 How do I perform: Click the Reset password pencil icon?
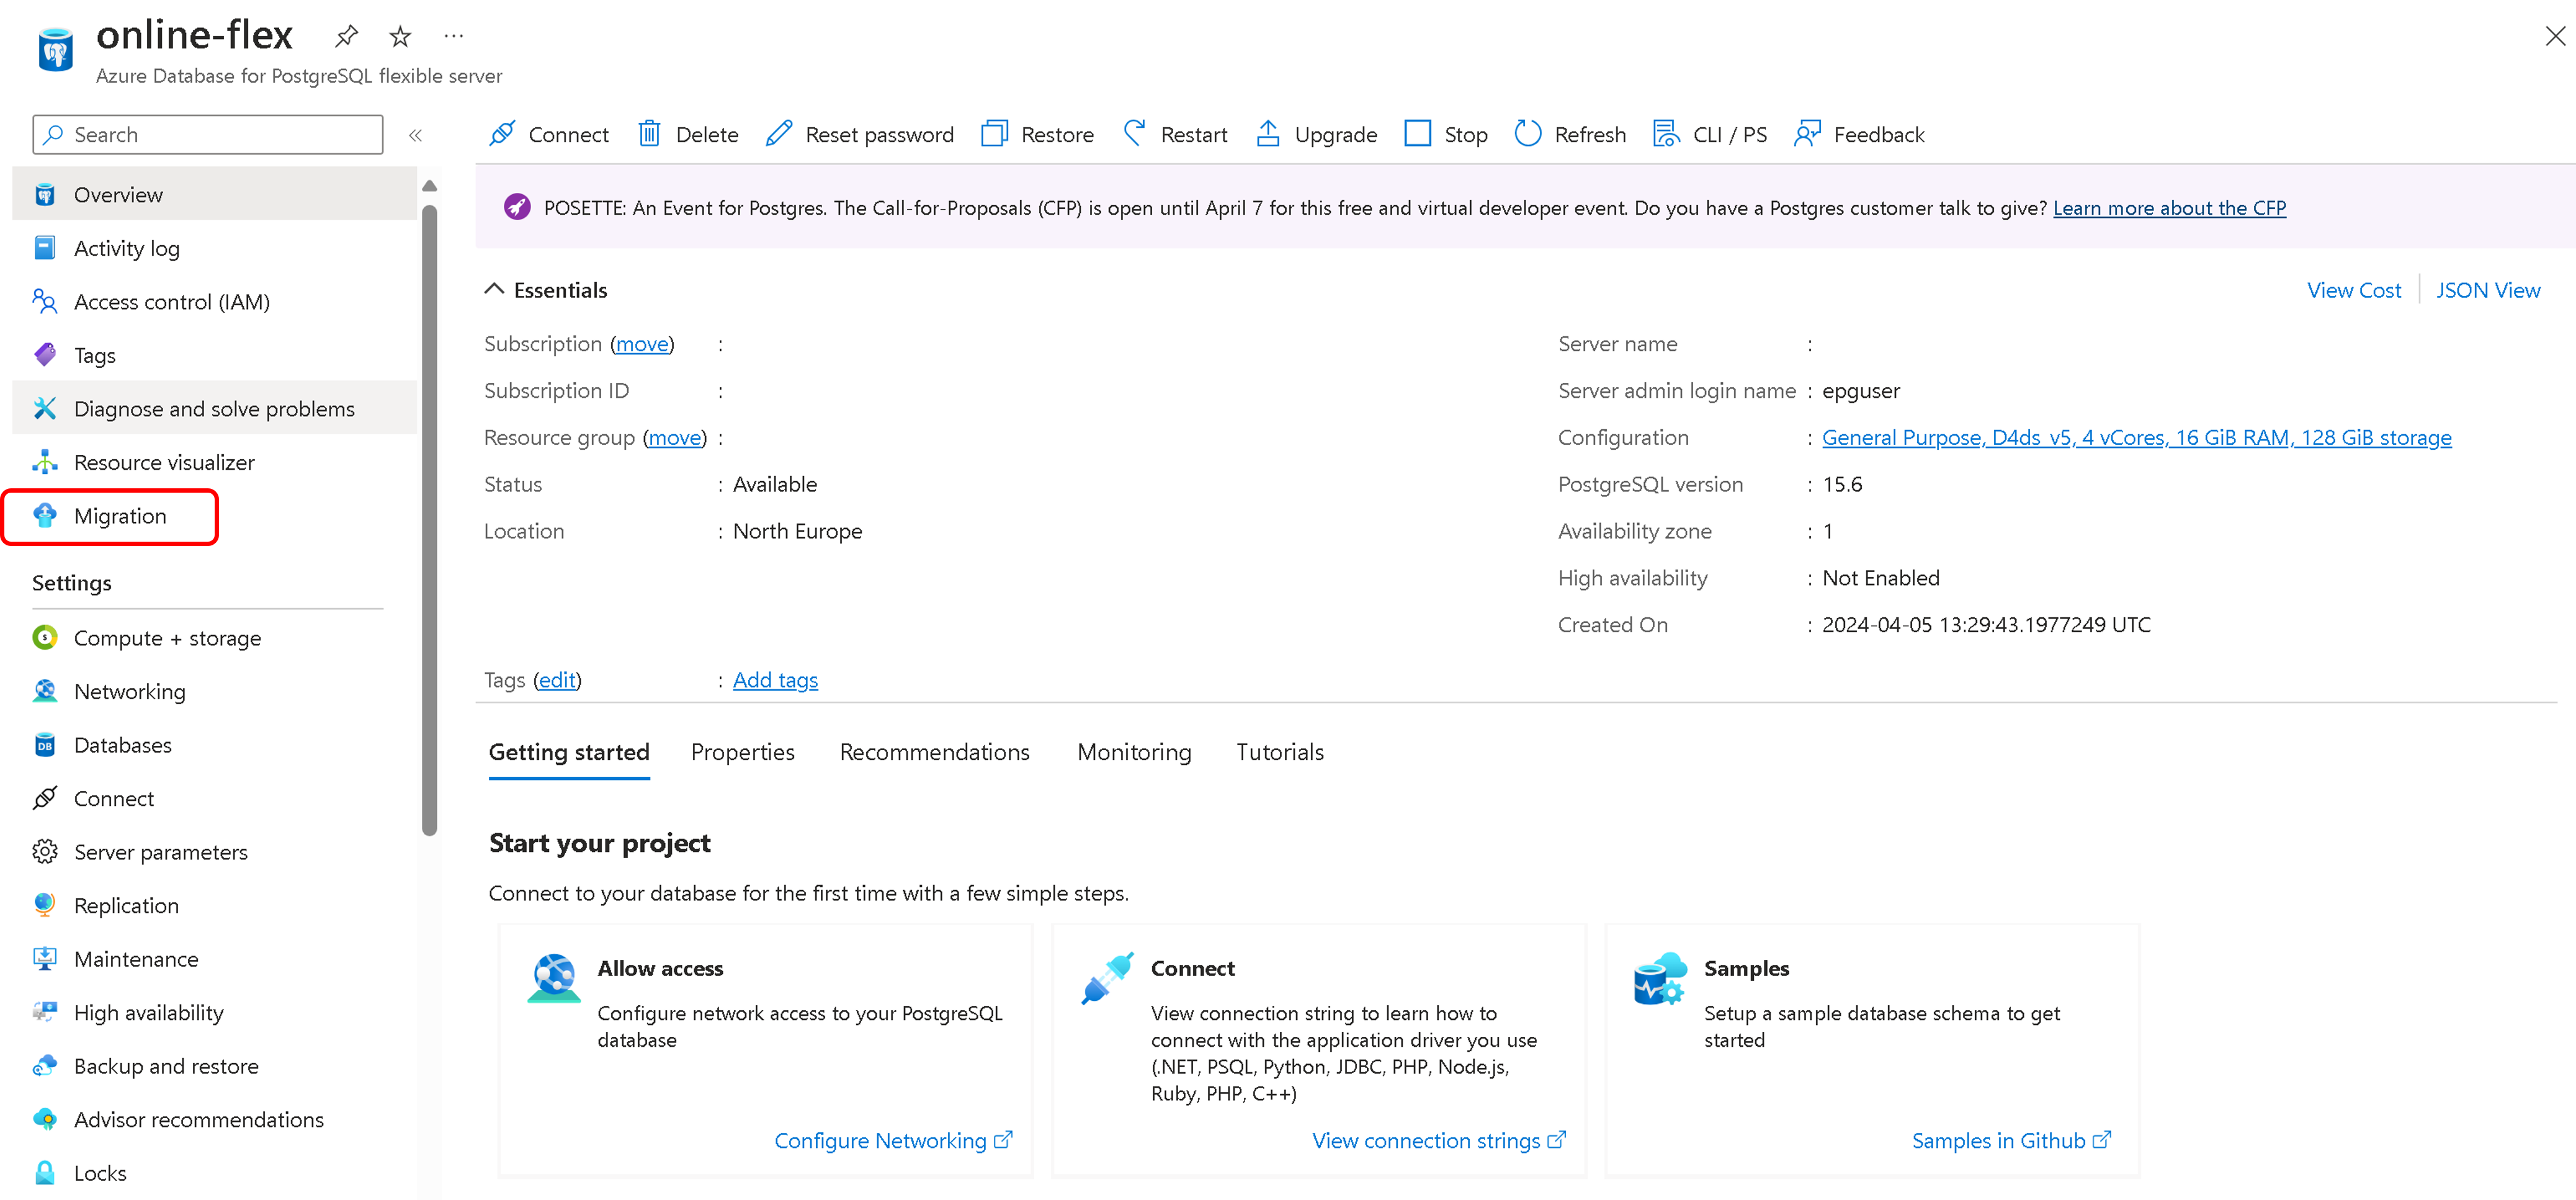(780, 134)
